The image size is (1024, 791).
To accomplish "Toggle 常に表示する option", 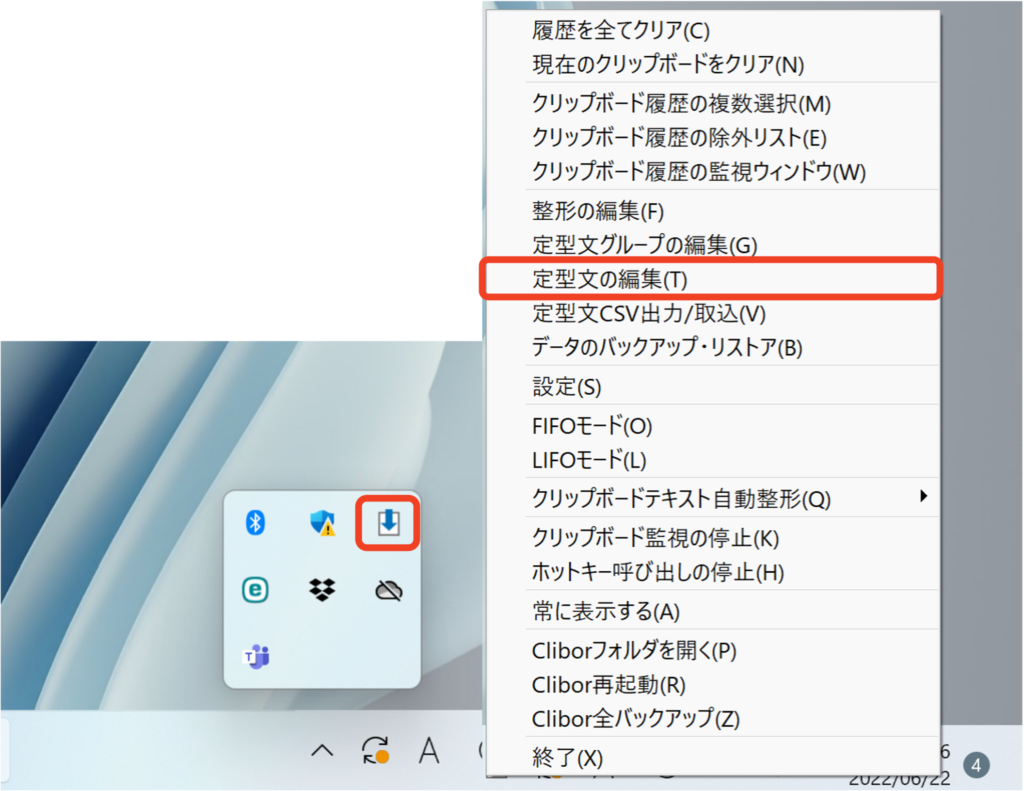I will pyautogui.click(x=605, y=610).
